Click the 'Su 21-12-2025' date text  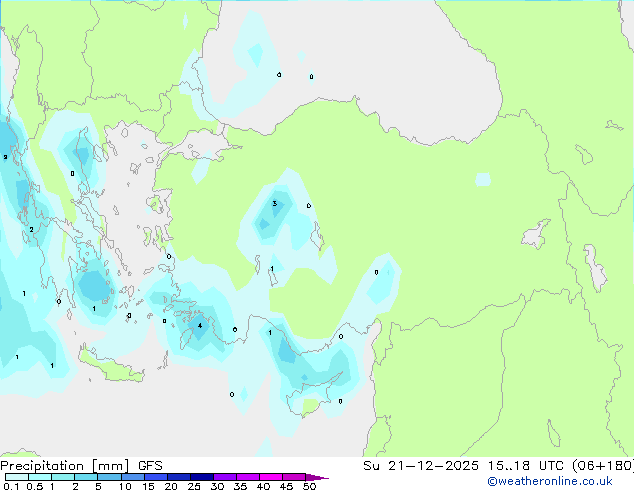(421, 466)
